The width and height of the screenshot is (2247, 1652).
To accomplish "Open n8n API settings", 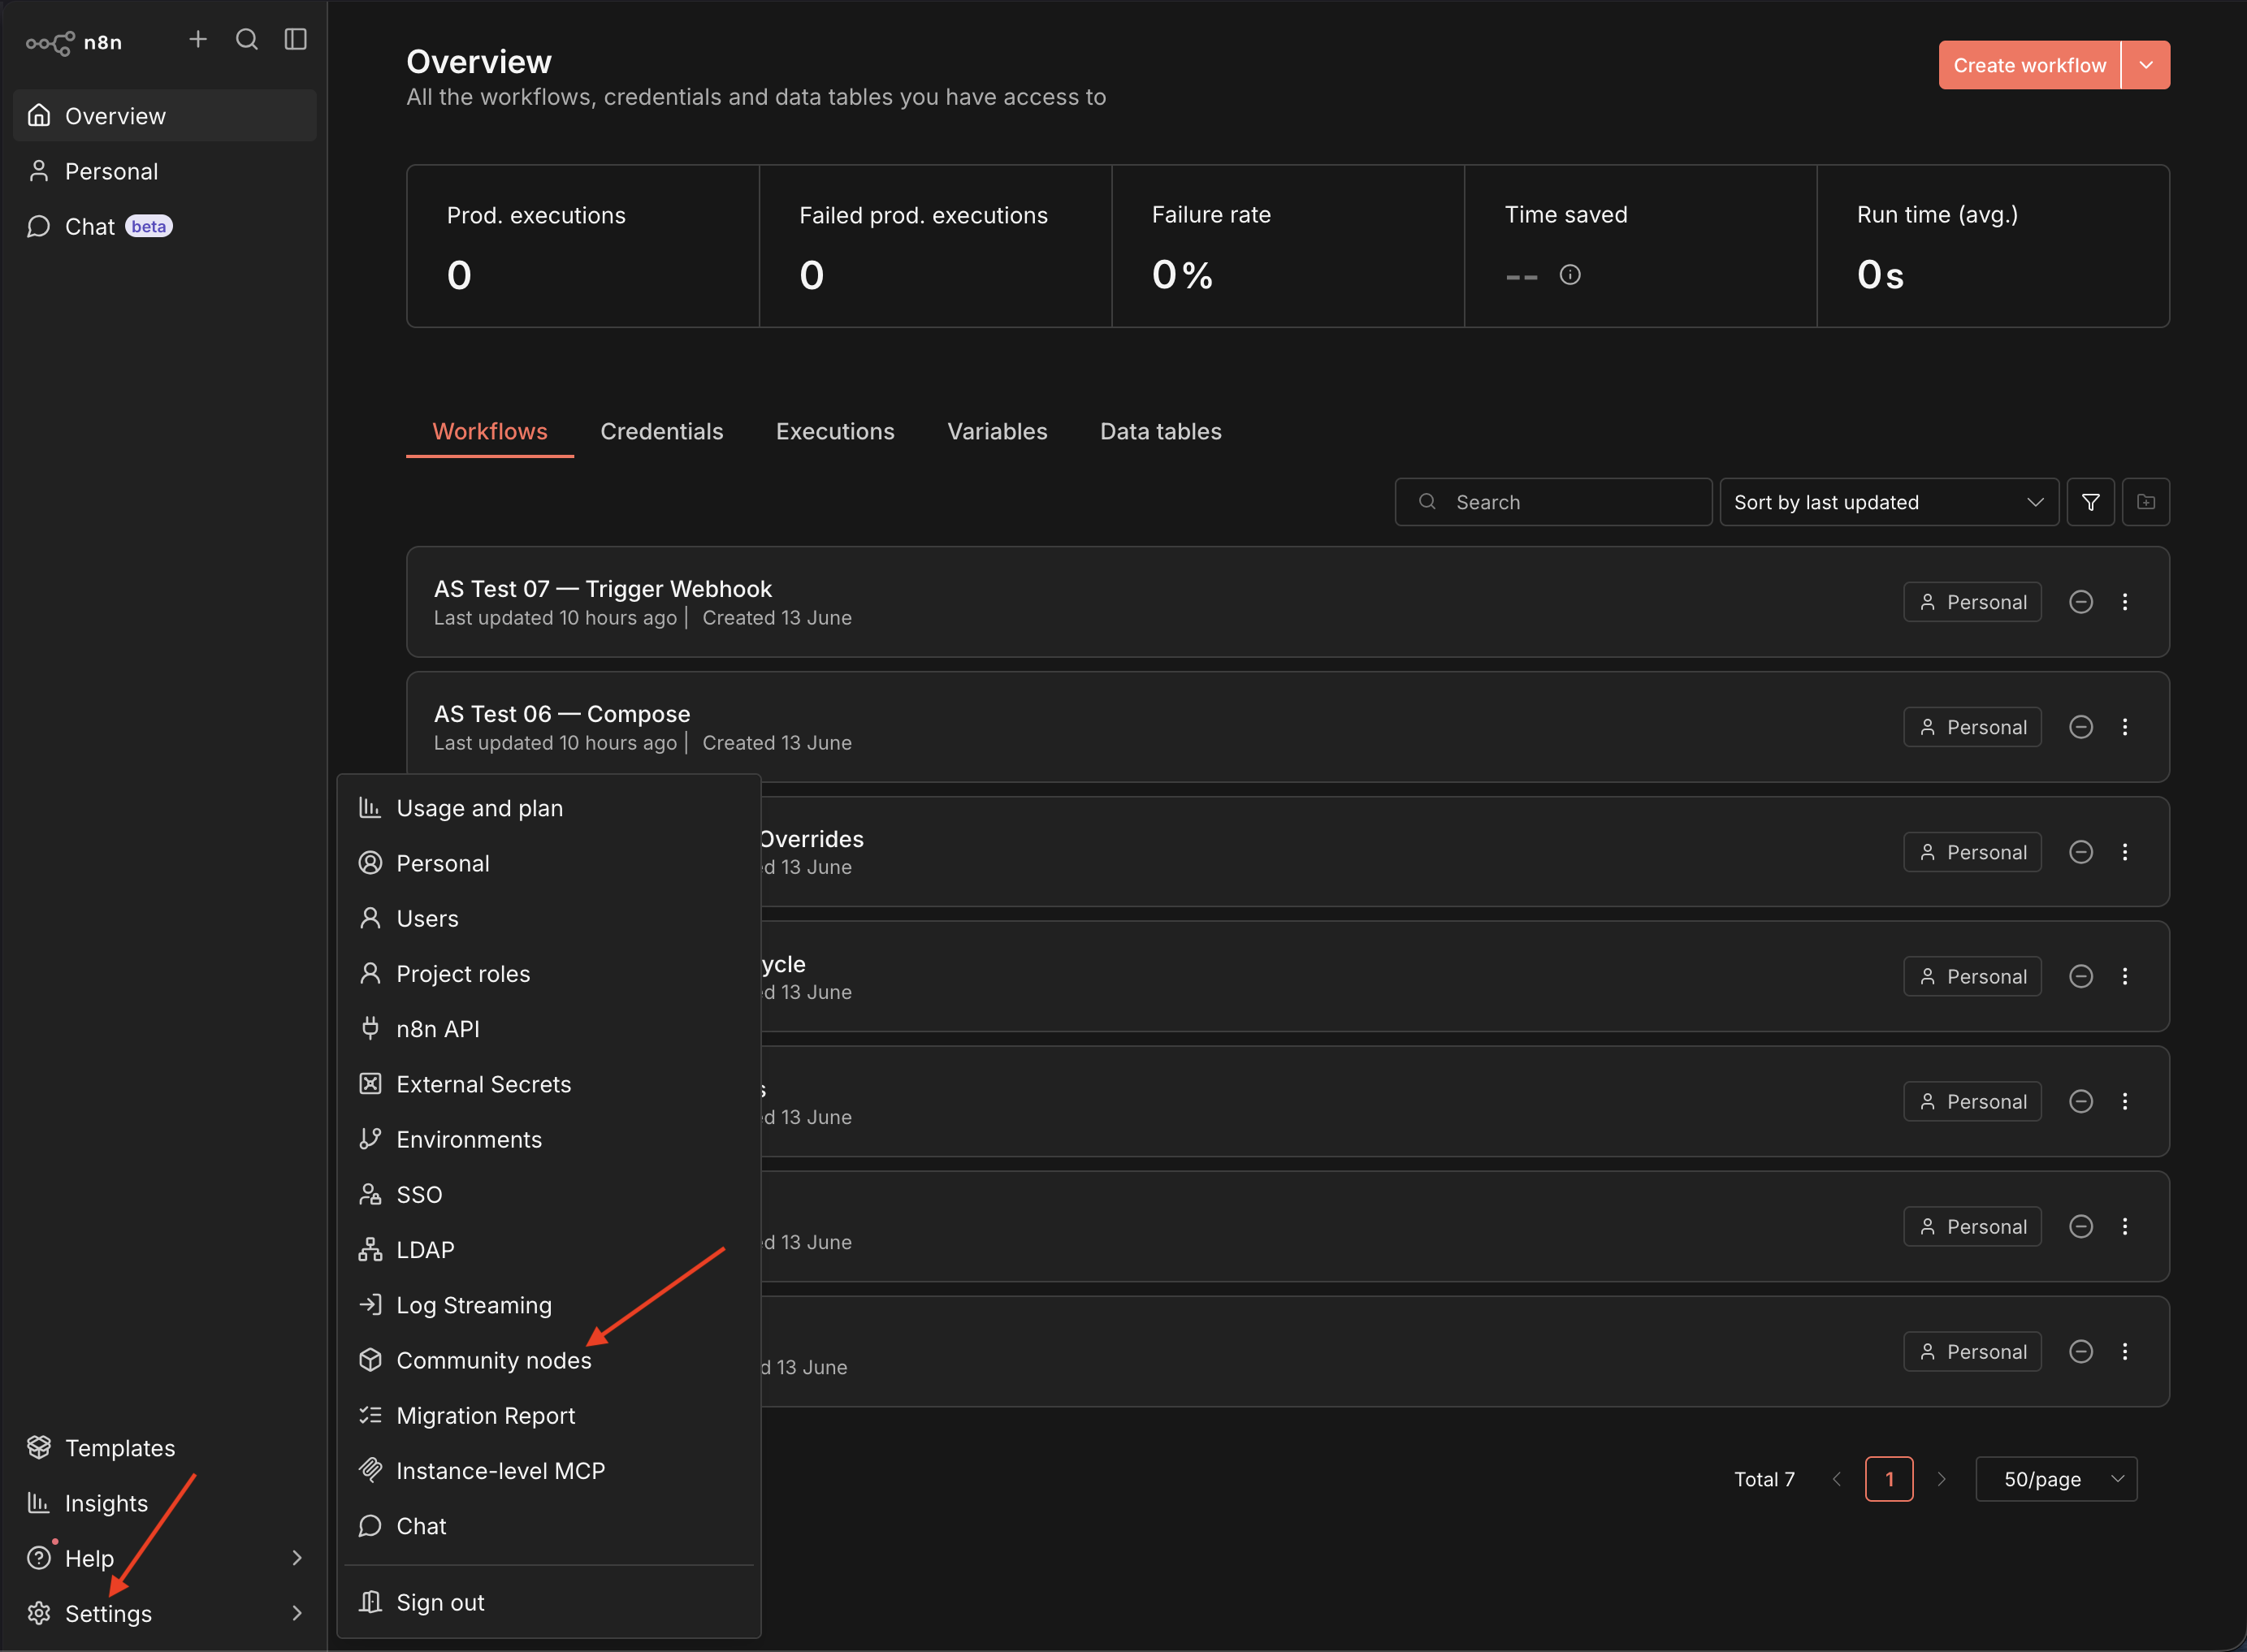I will [x=549, y=1029].
